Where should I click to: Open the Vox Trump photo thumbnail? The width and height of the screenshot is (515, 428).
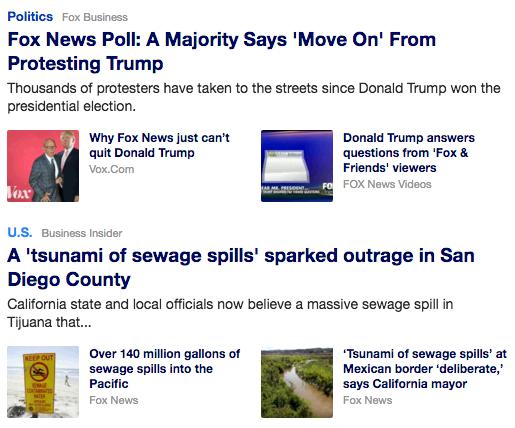pyautogui.click(x=43, y=166)
